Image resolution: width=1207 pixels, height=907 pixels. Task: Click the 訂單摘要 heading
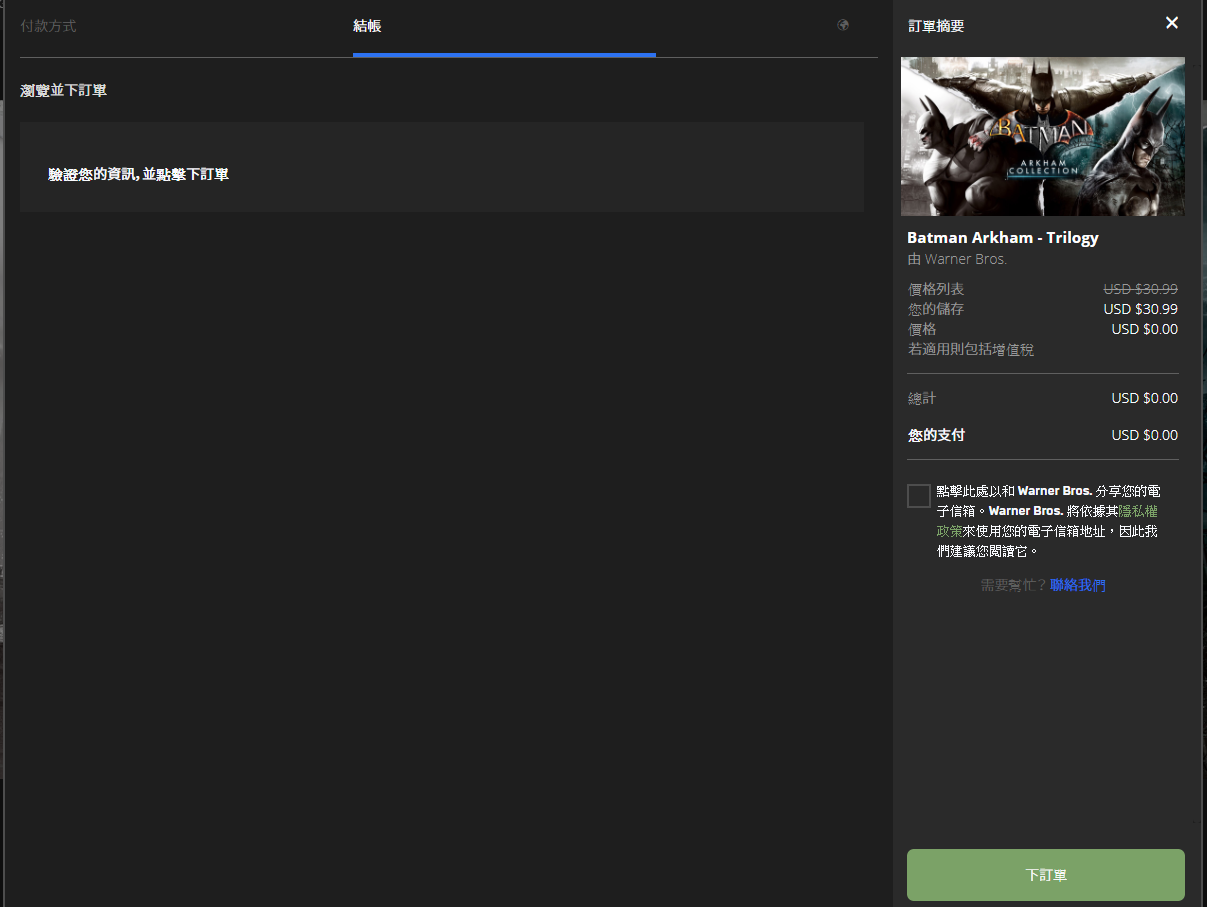[936, 26]
